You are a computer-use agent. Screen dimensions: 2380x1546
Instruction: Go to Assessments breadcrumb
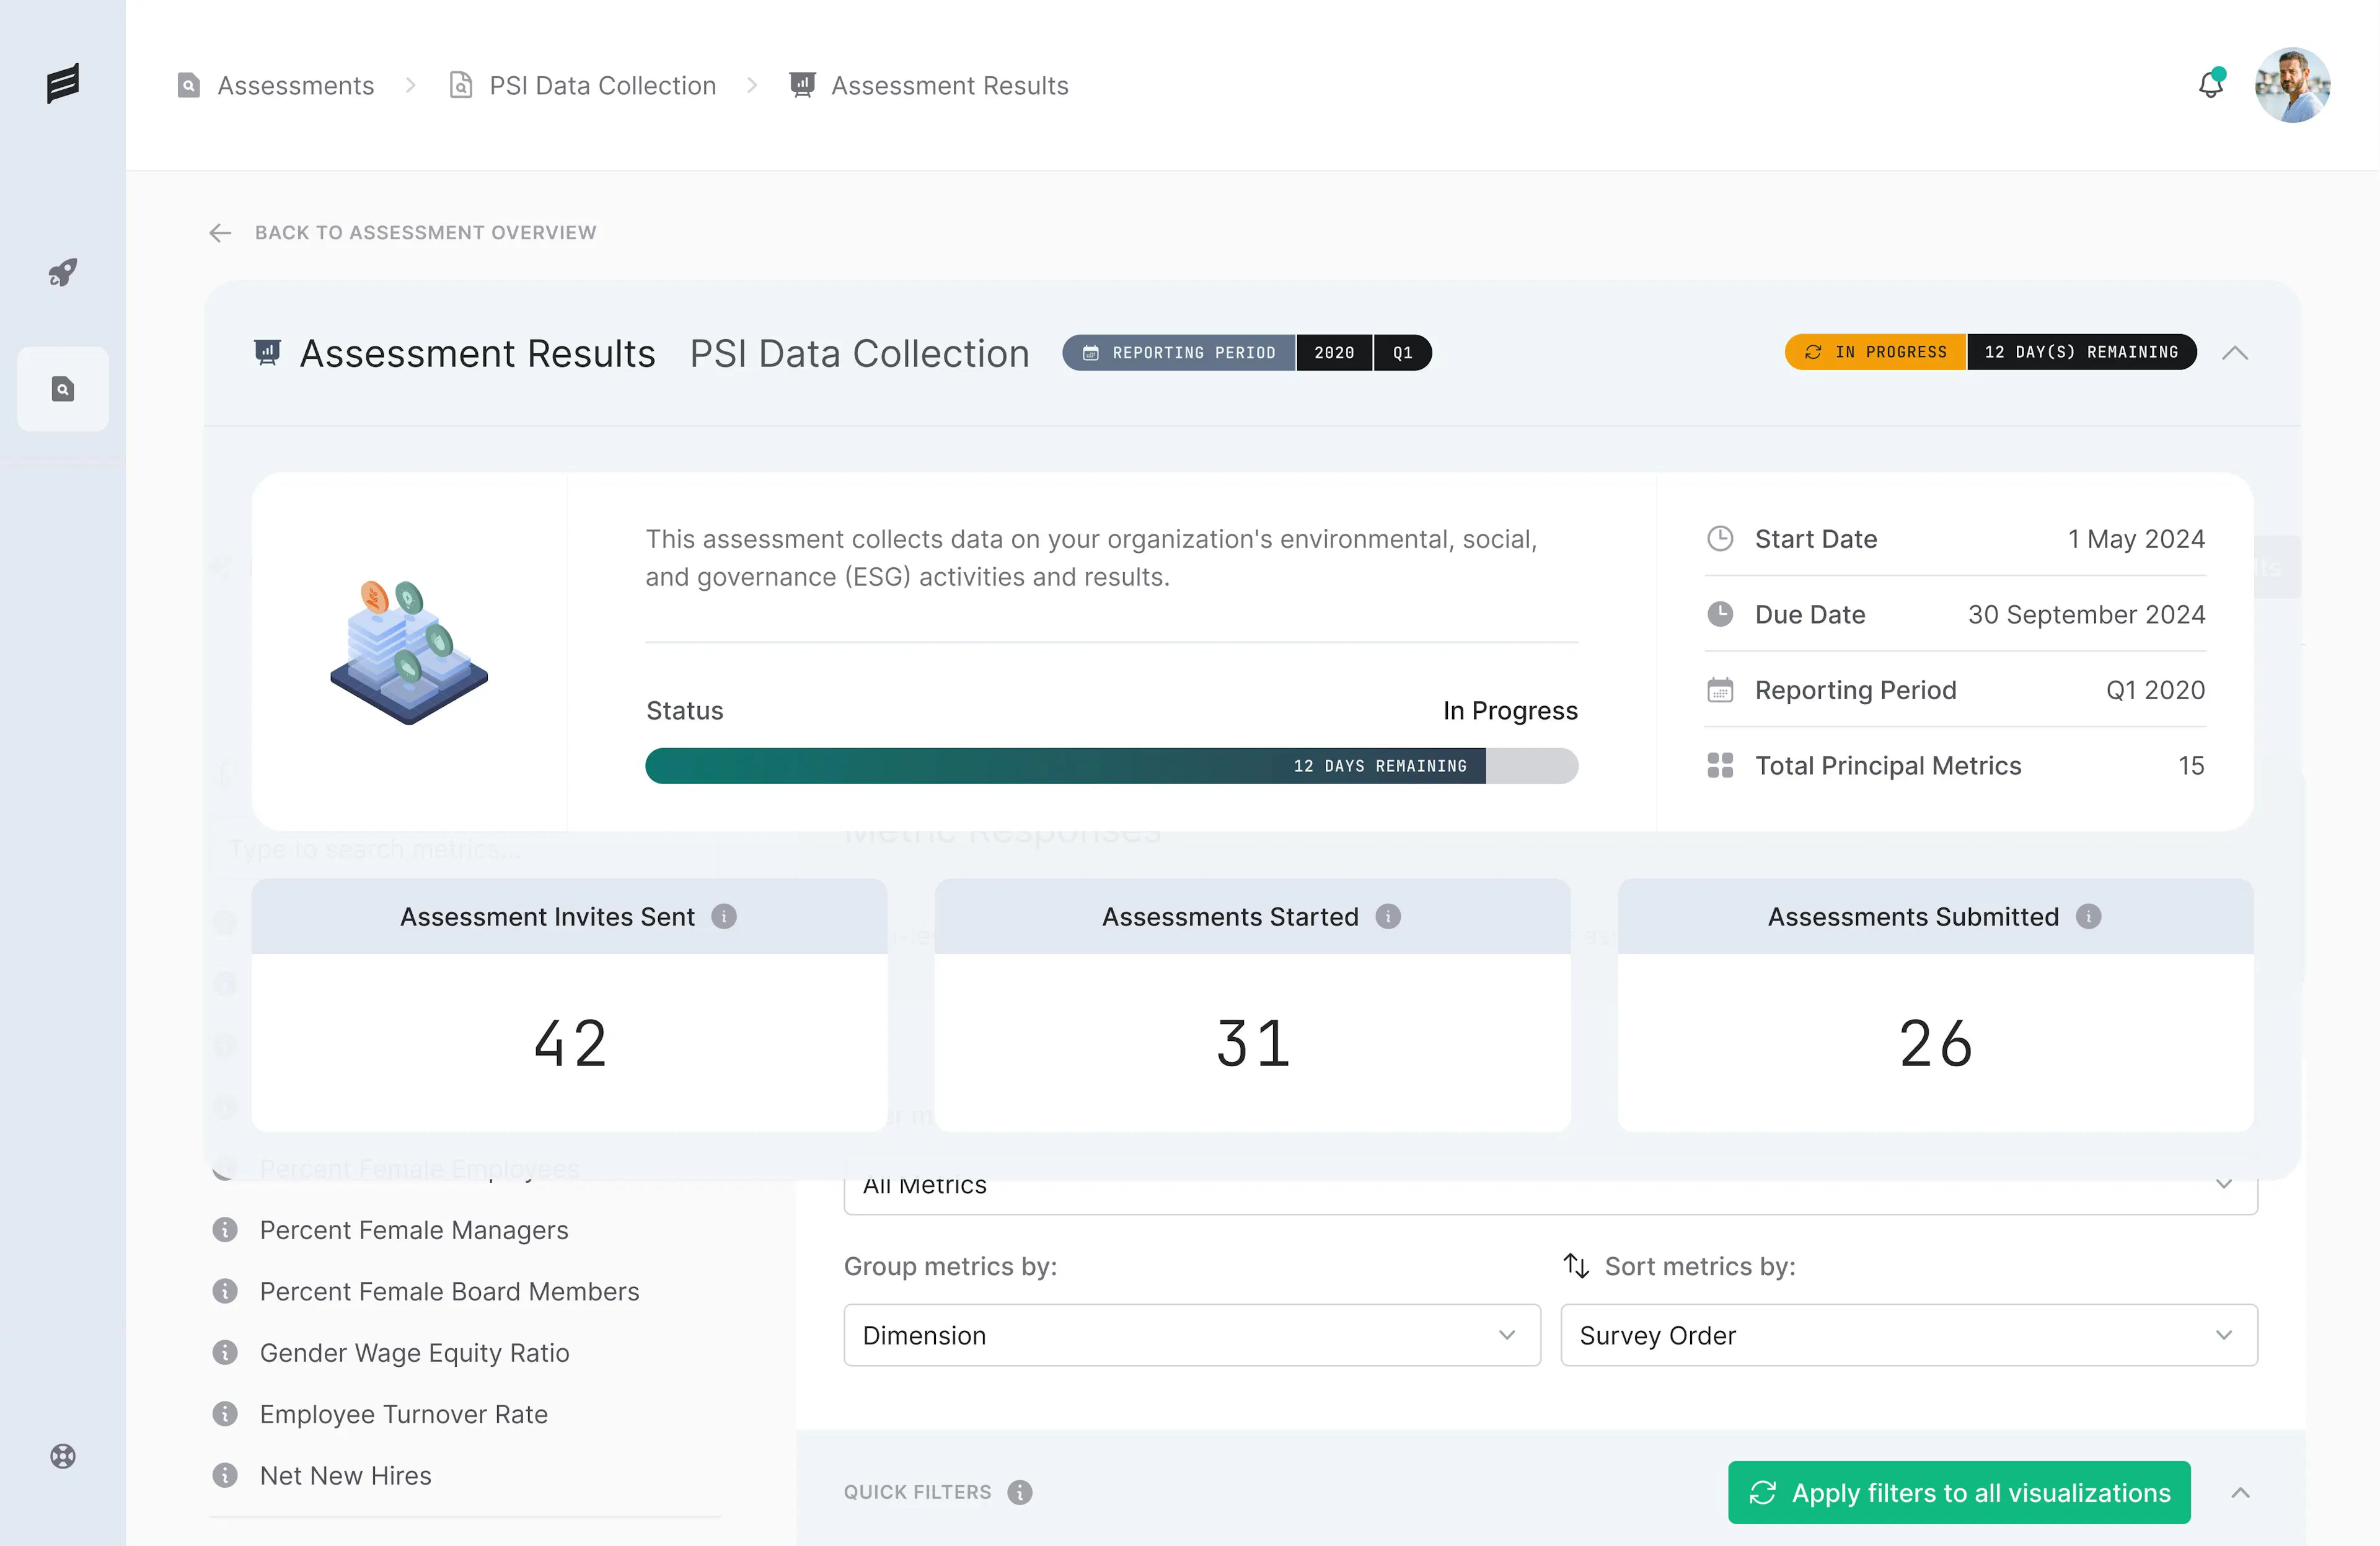pyautogui.click(x=295, y=86)
